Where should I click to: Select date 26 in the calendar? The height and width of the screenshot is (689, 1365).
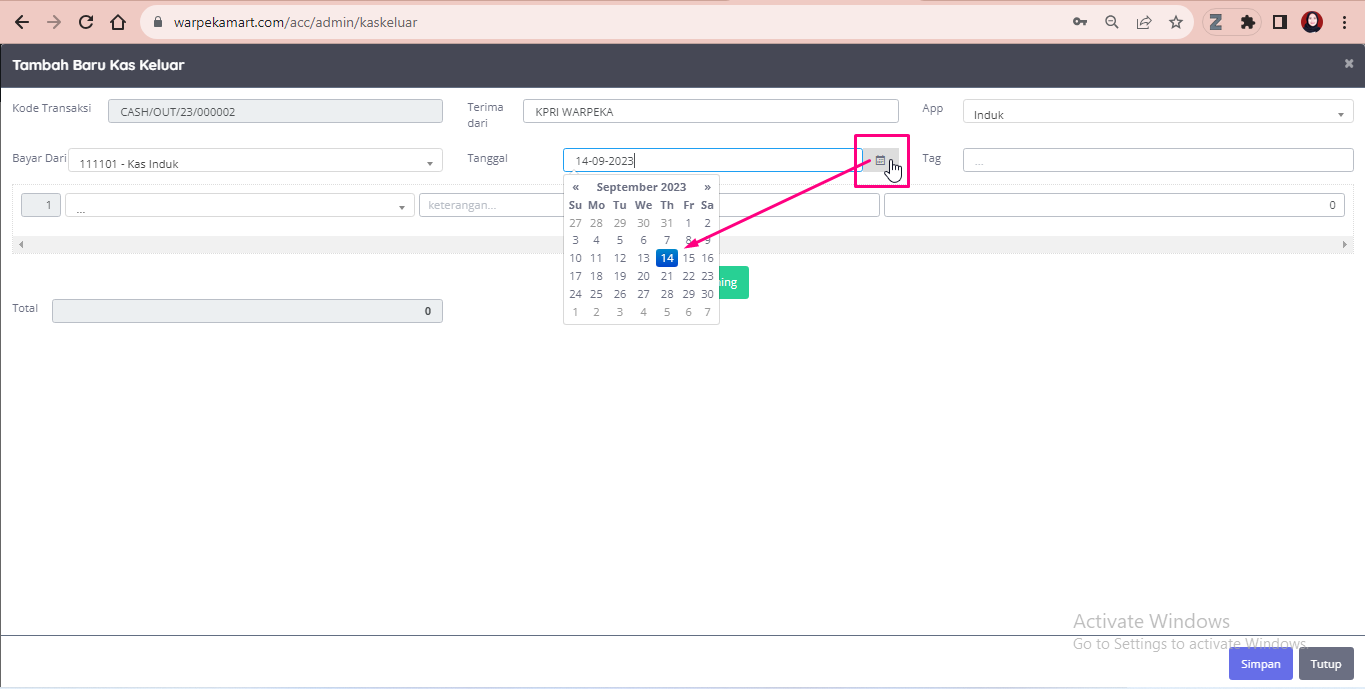(x=620, y=294)
